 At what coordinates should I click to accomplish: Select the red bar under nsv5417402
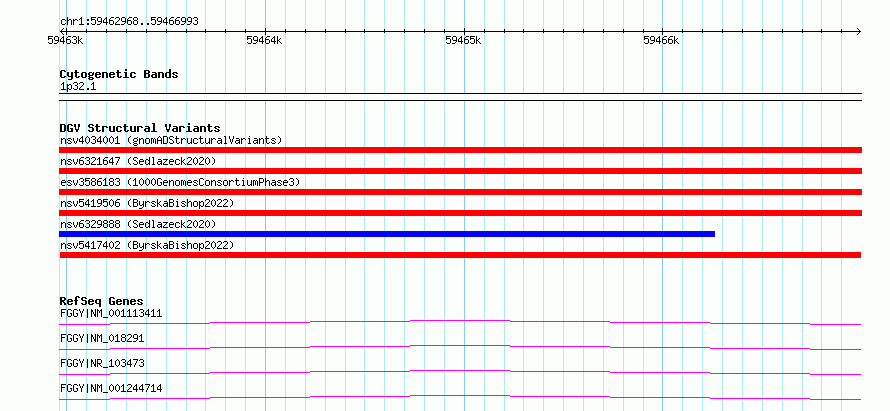(x=460, y=255)
